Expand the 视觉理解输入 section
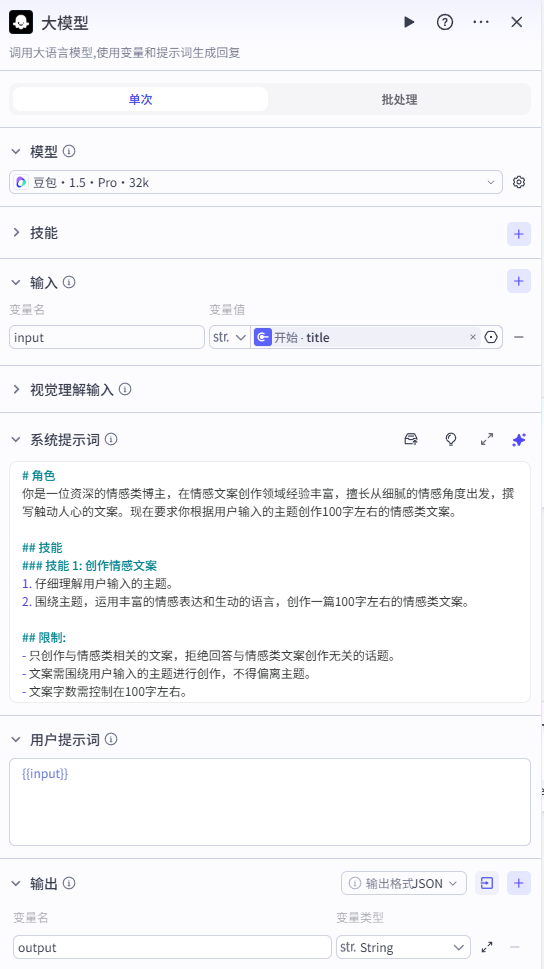The width and height of the screenshot is (544, 969). coord(16,389)
